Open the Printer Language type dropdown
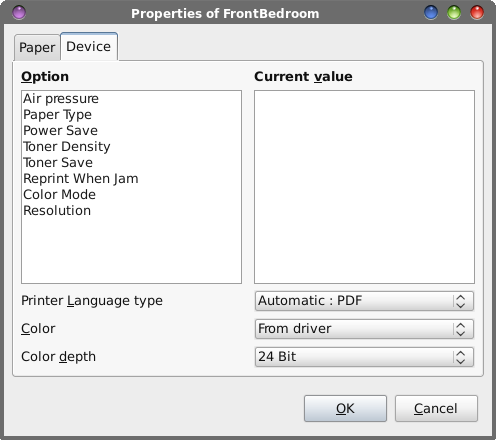Screen dimensions: 496x440 (x=364, y=301)
